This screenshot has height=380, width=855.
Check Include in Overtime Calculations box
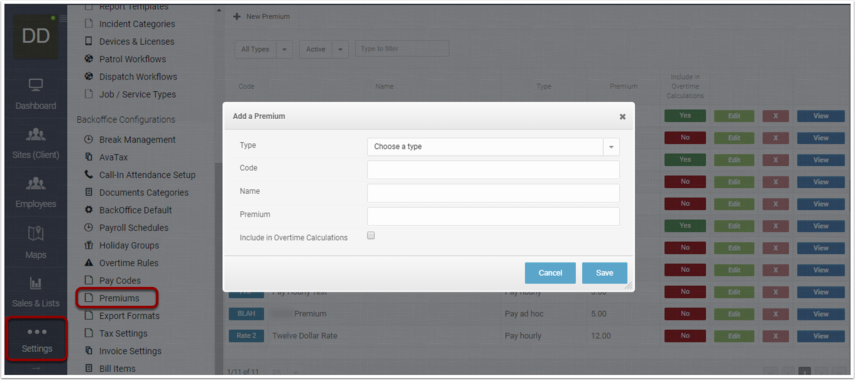(371, 236)
